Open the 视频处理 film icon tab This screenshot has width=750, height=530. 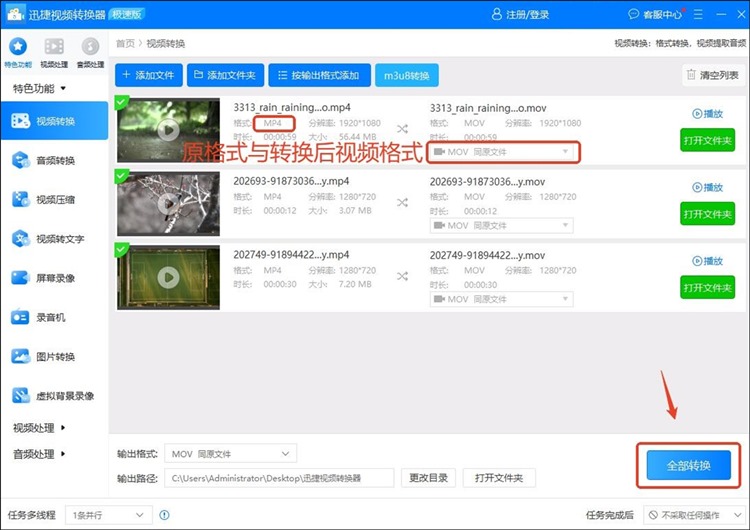click(x=54, y=53)
